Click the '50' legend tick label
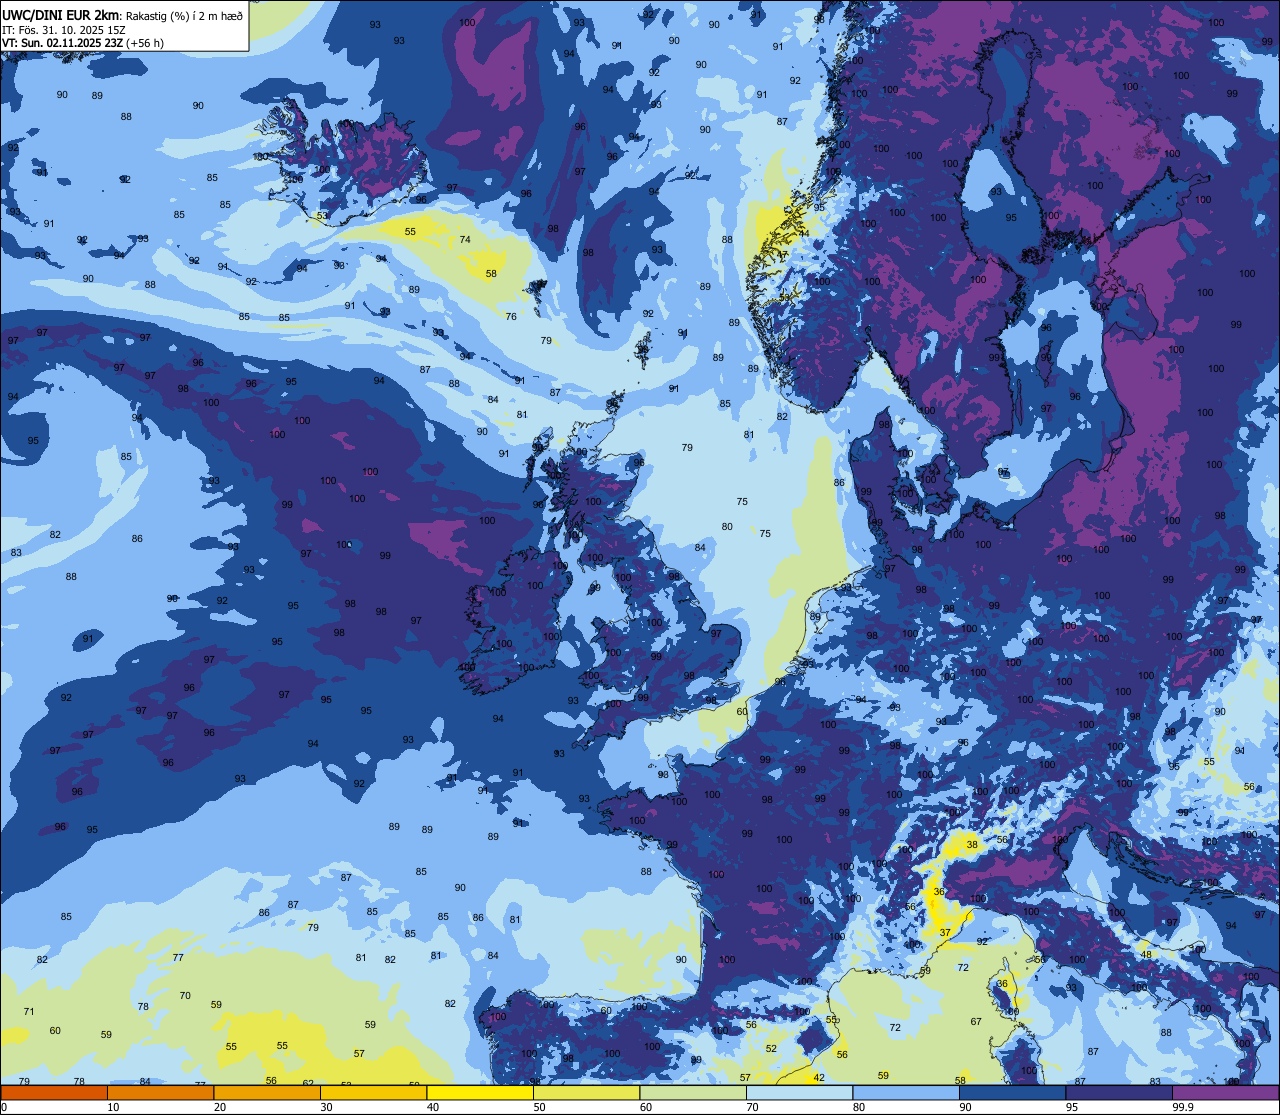Screen dimensions: 1280x1115 point(539,1107)
